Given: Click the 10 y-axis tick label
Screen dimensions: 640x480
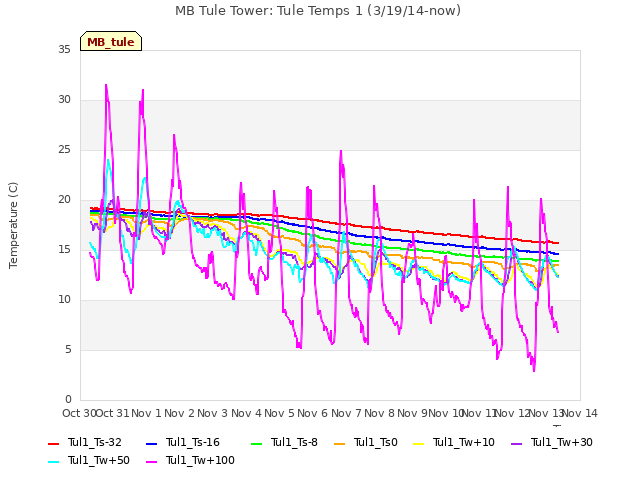Looking at the screenshot, I should [x=64, y=300].
